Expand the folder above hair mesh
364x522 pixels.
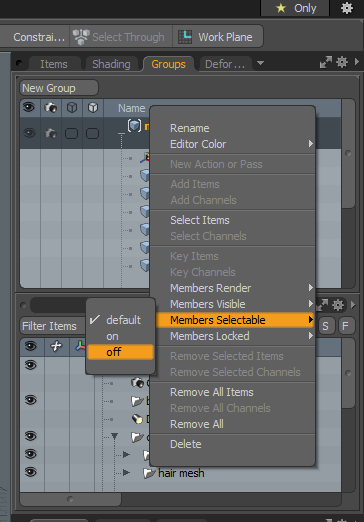(x=126, y=454)
